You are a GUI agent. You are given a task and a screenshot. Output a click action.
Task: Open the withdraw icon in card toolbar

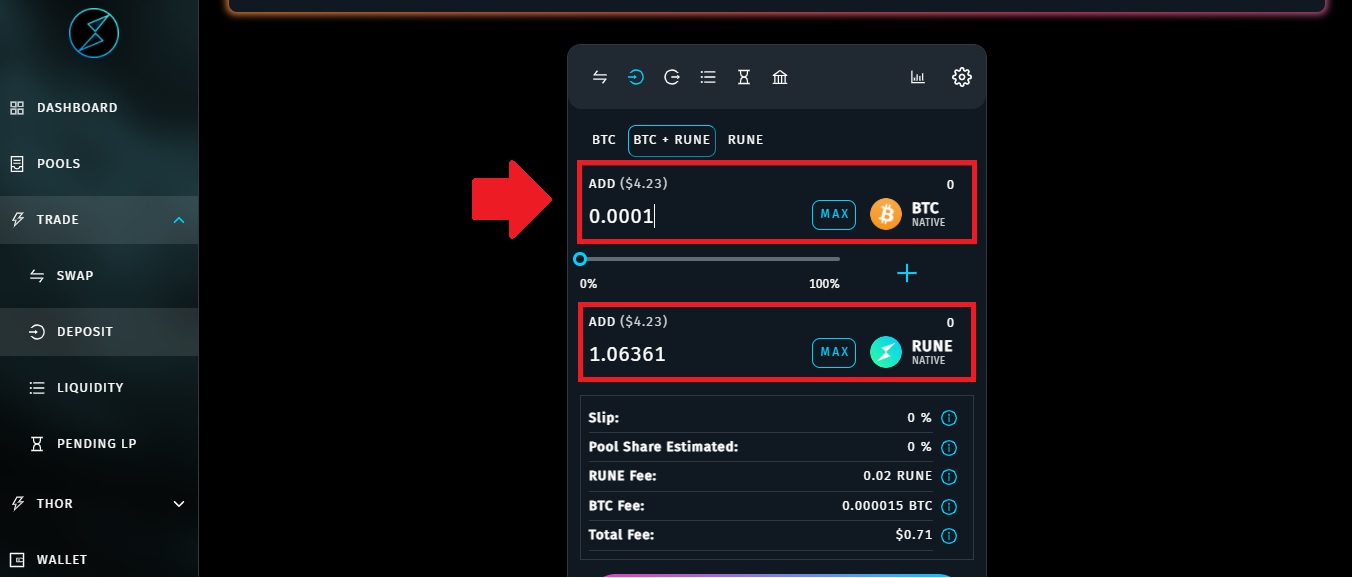coord(672,77)
